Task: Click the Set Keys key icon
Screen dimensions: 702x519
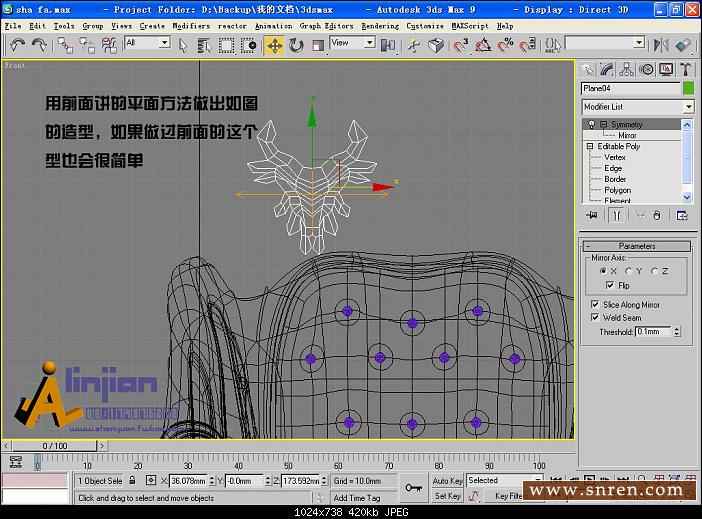Action: pos(413,487)
